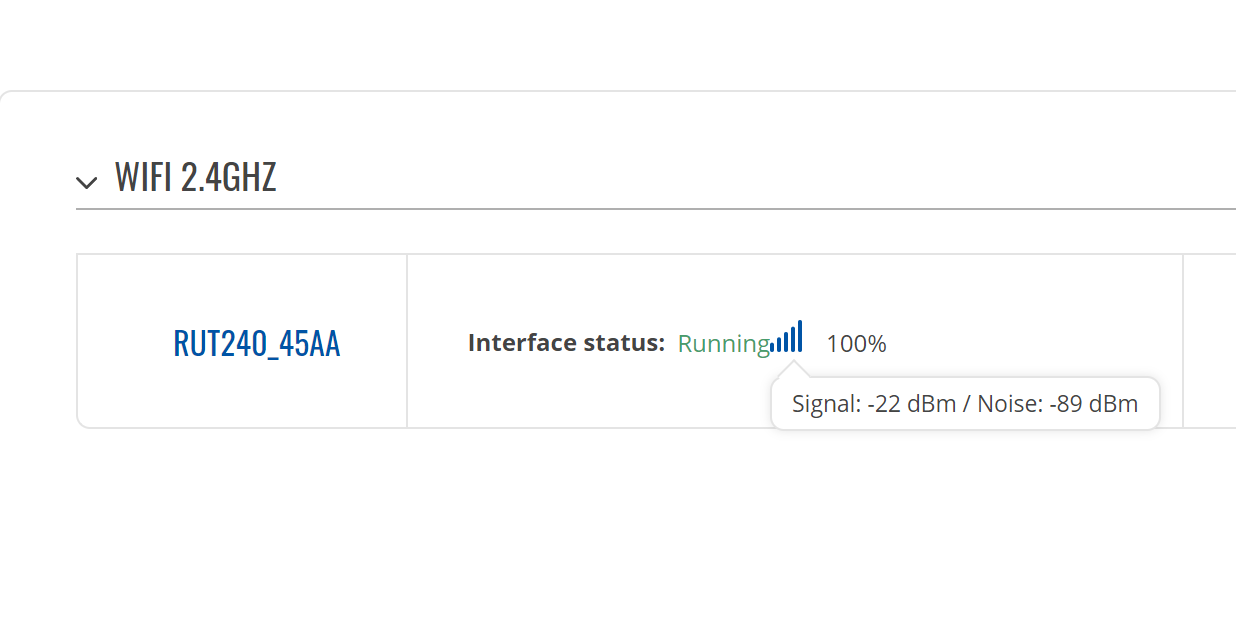Click the 100% signal percentage value

856,344
